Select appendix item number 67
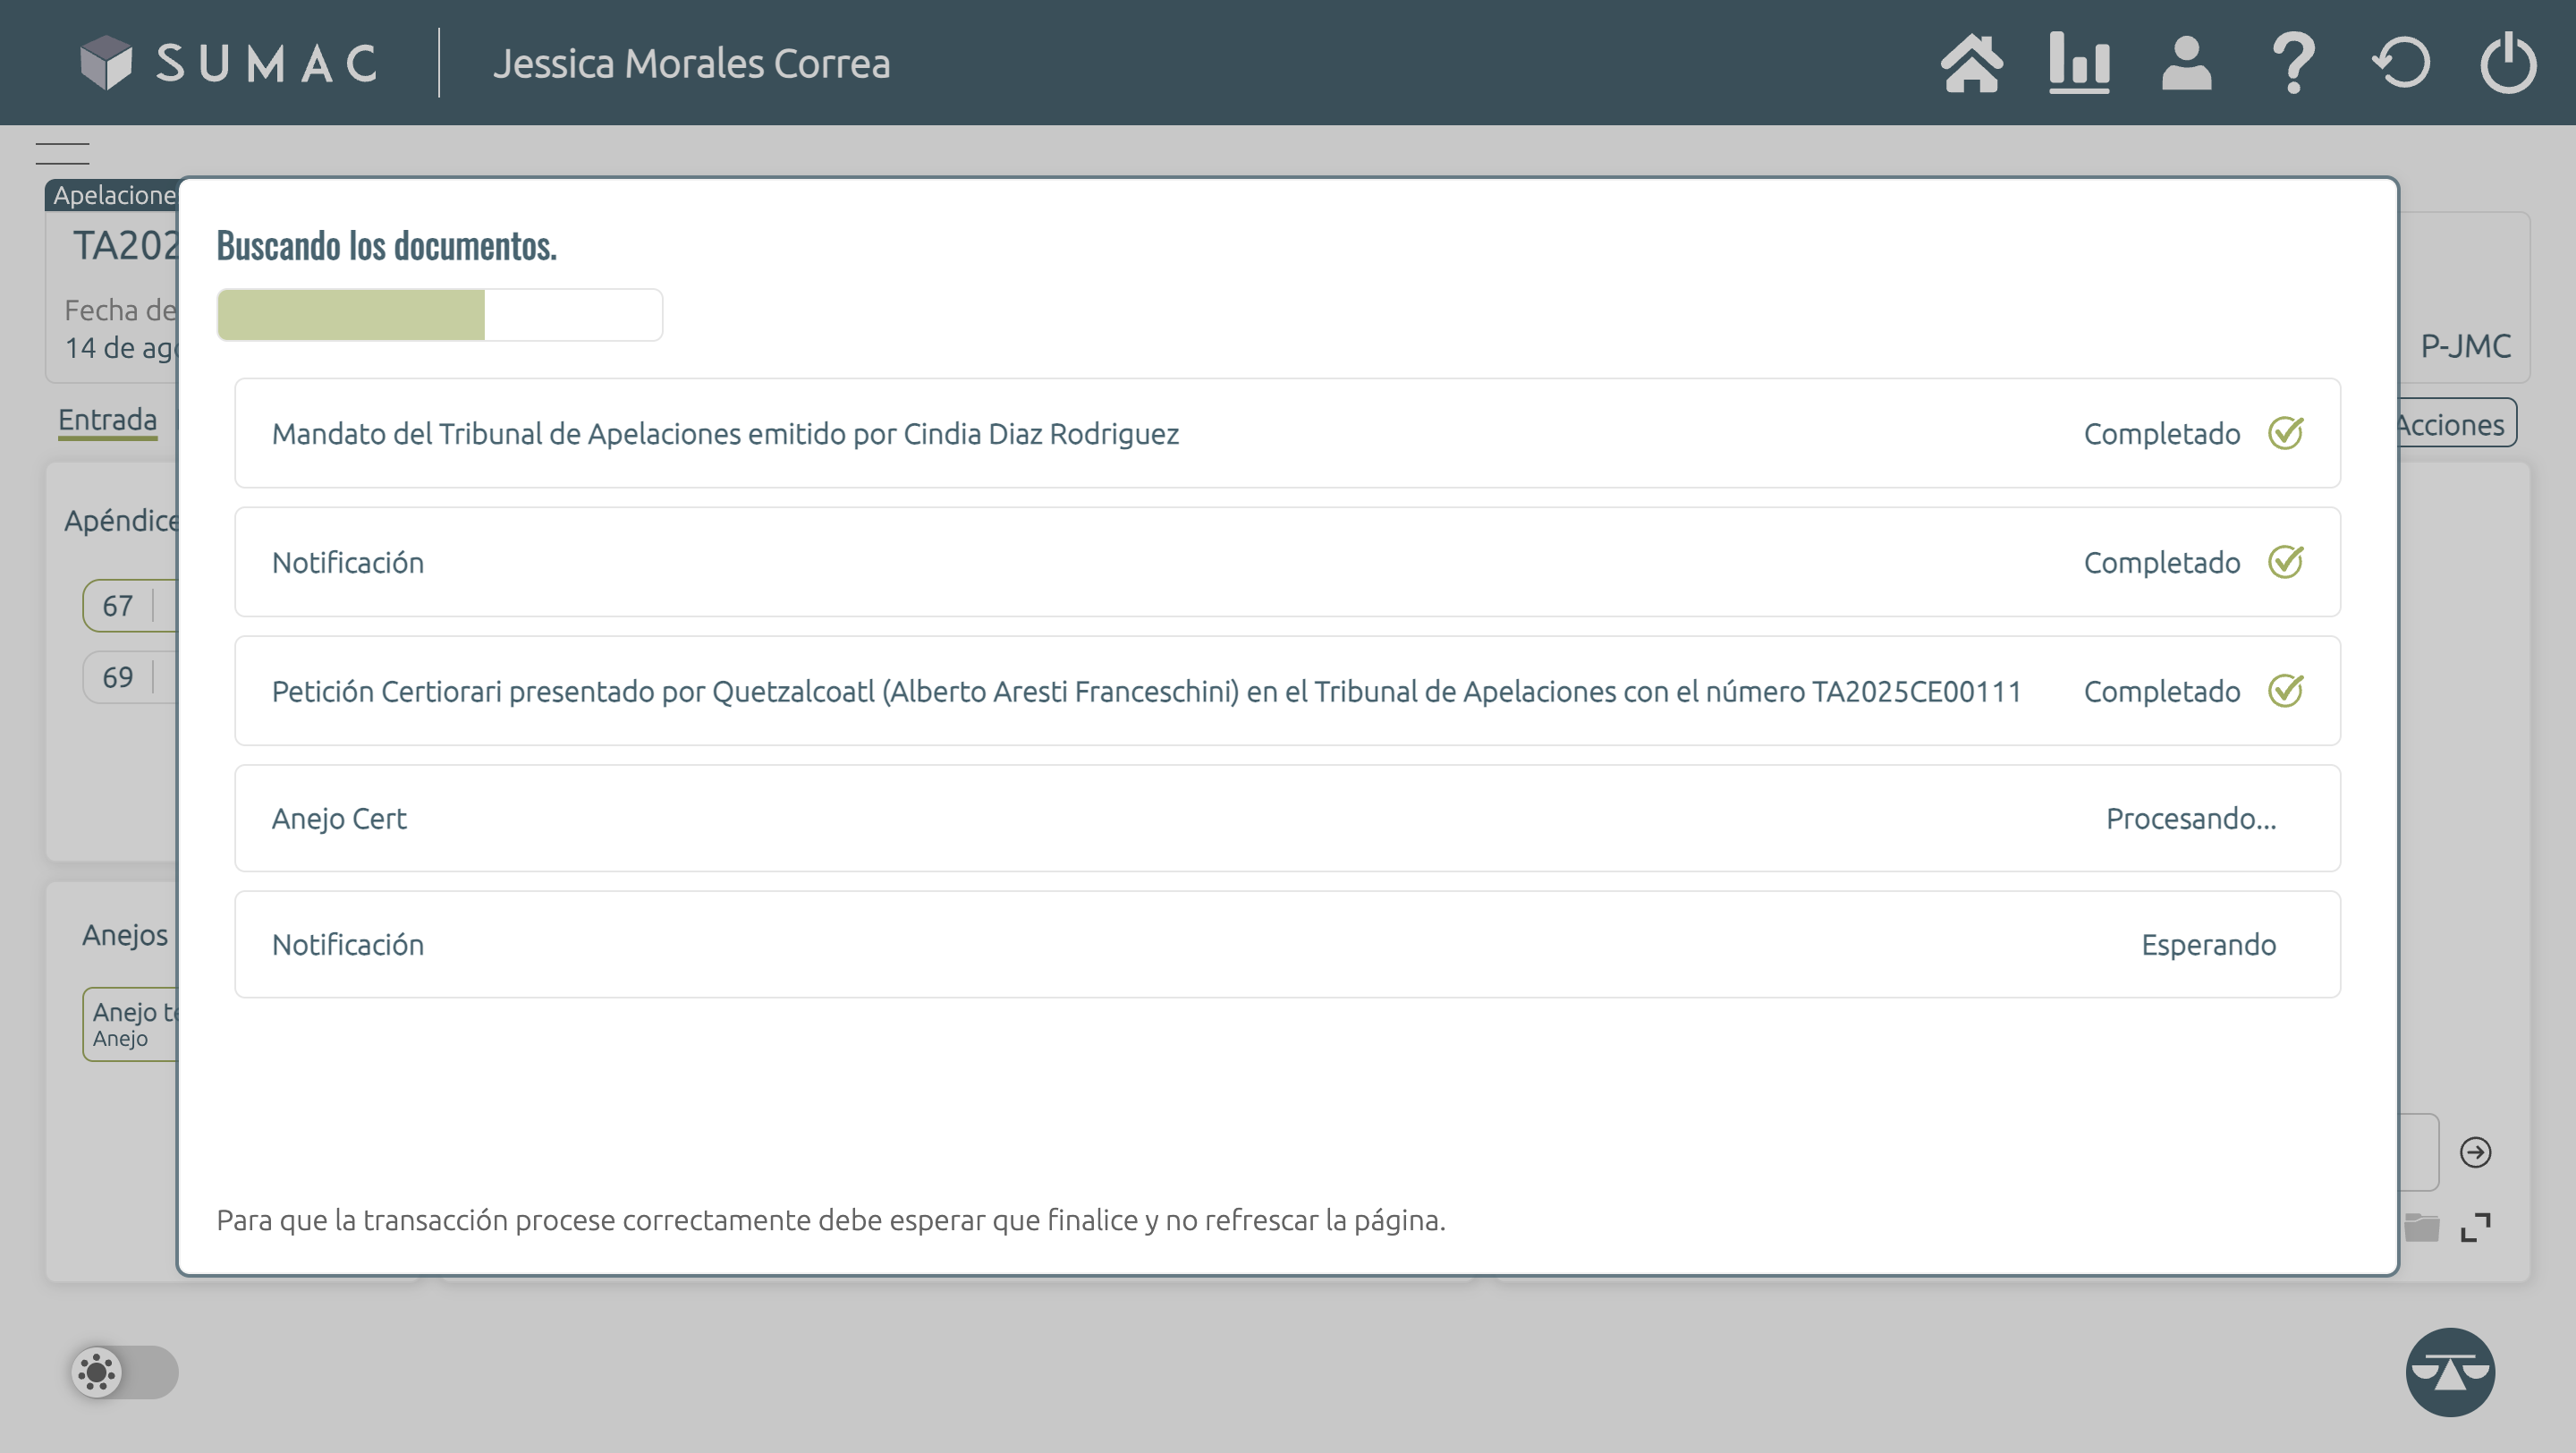2576x1453 pixels. tap(119, 606)
